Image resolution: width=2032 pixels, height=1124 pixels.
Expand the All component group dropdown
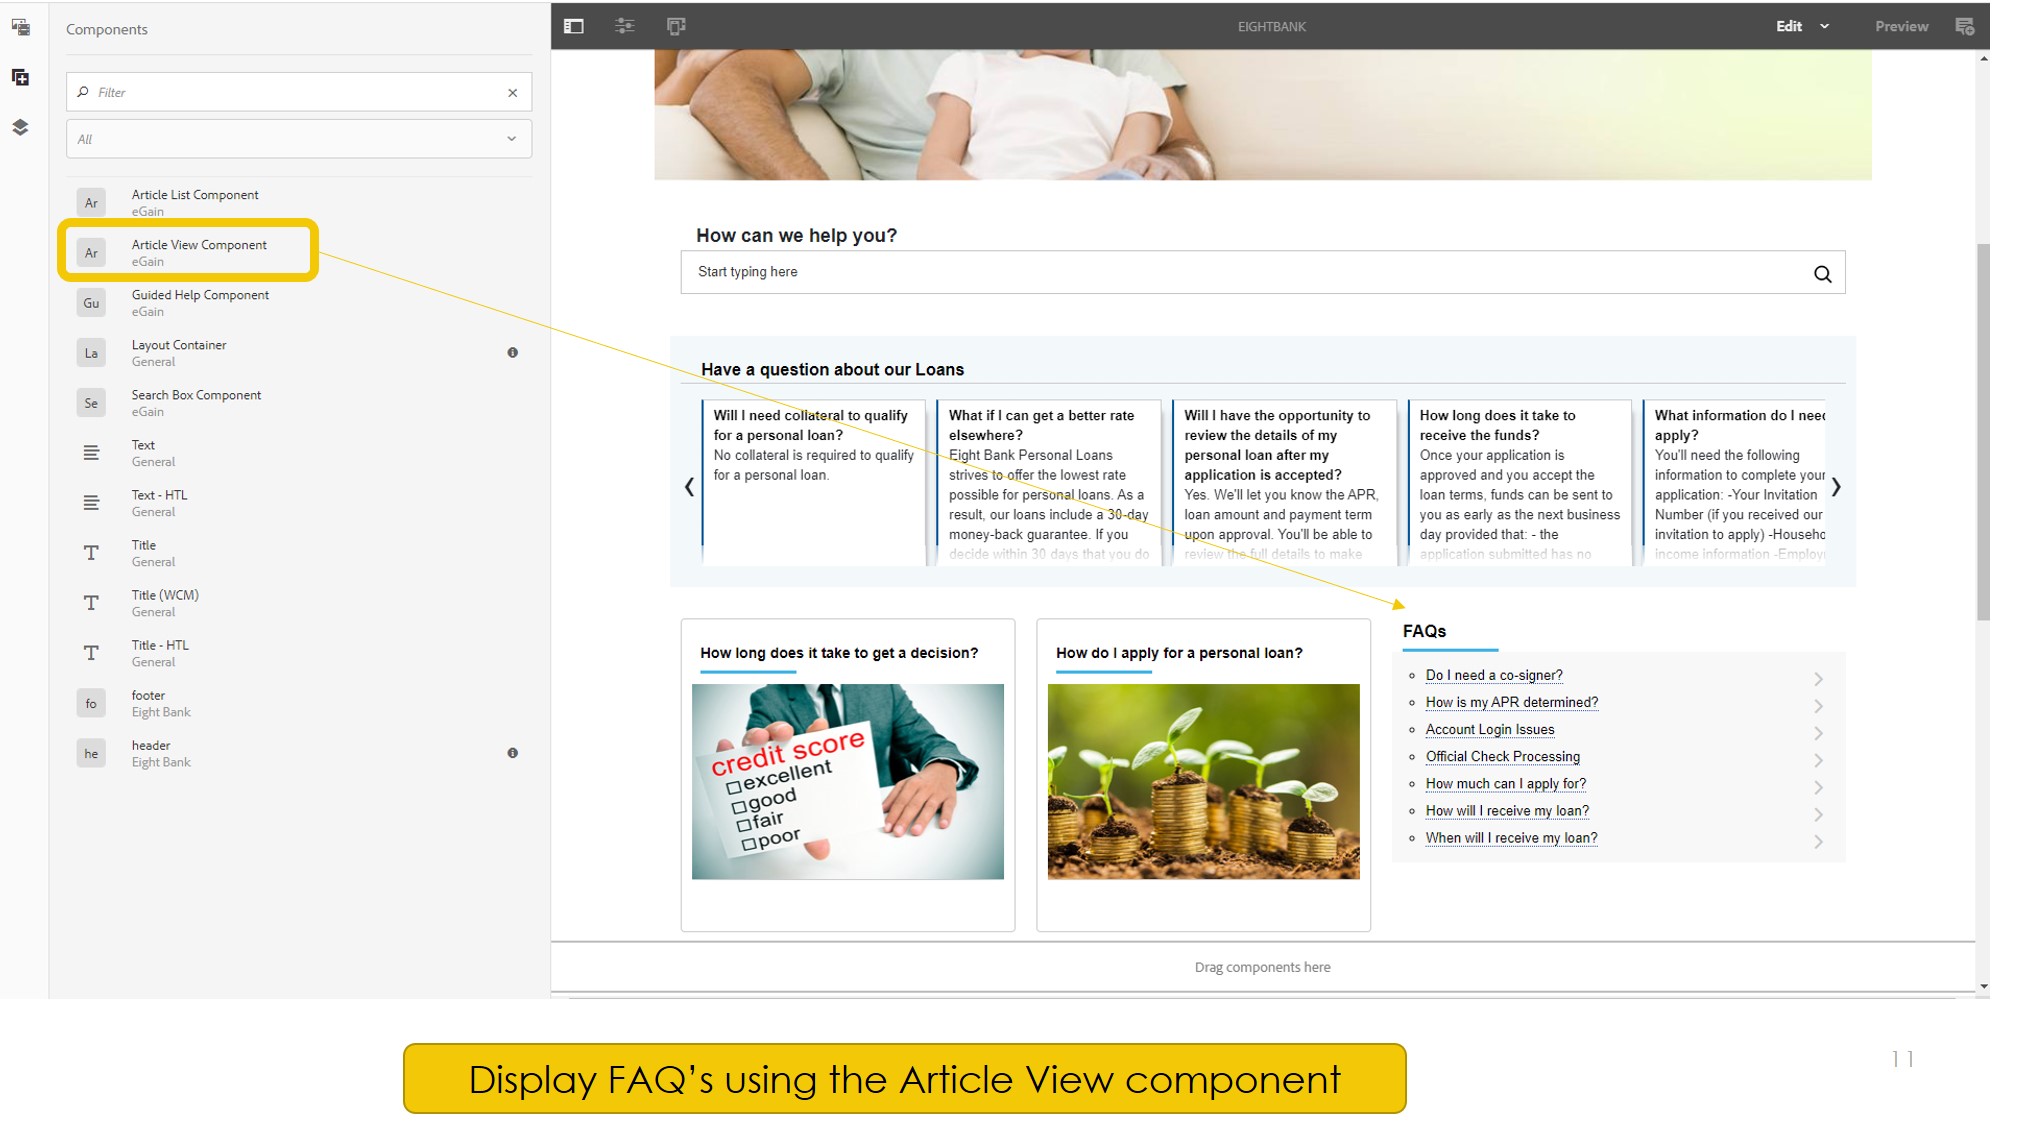[x=299, y=140]
